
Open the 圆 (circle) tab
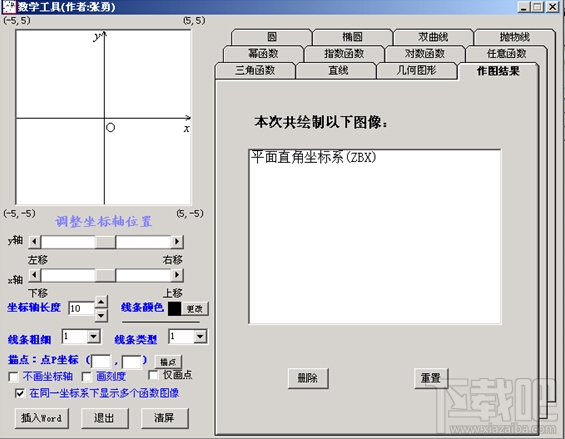[x=272, y=37]
